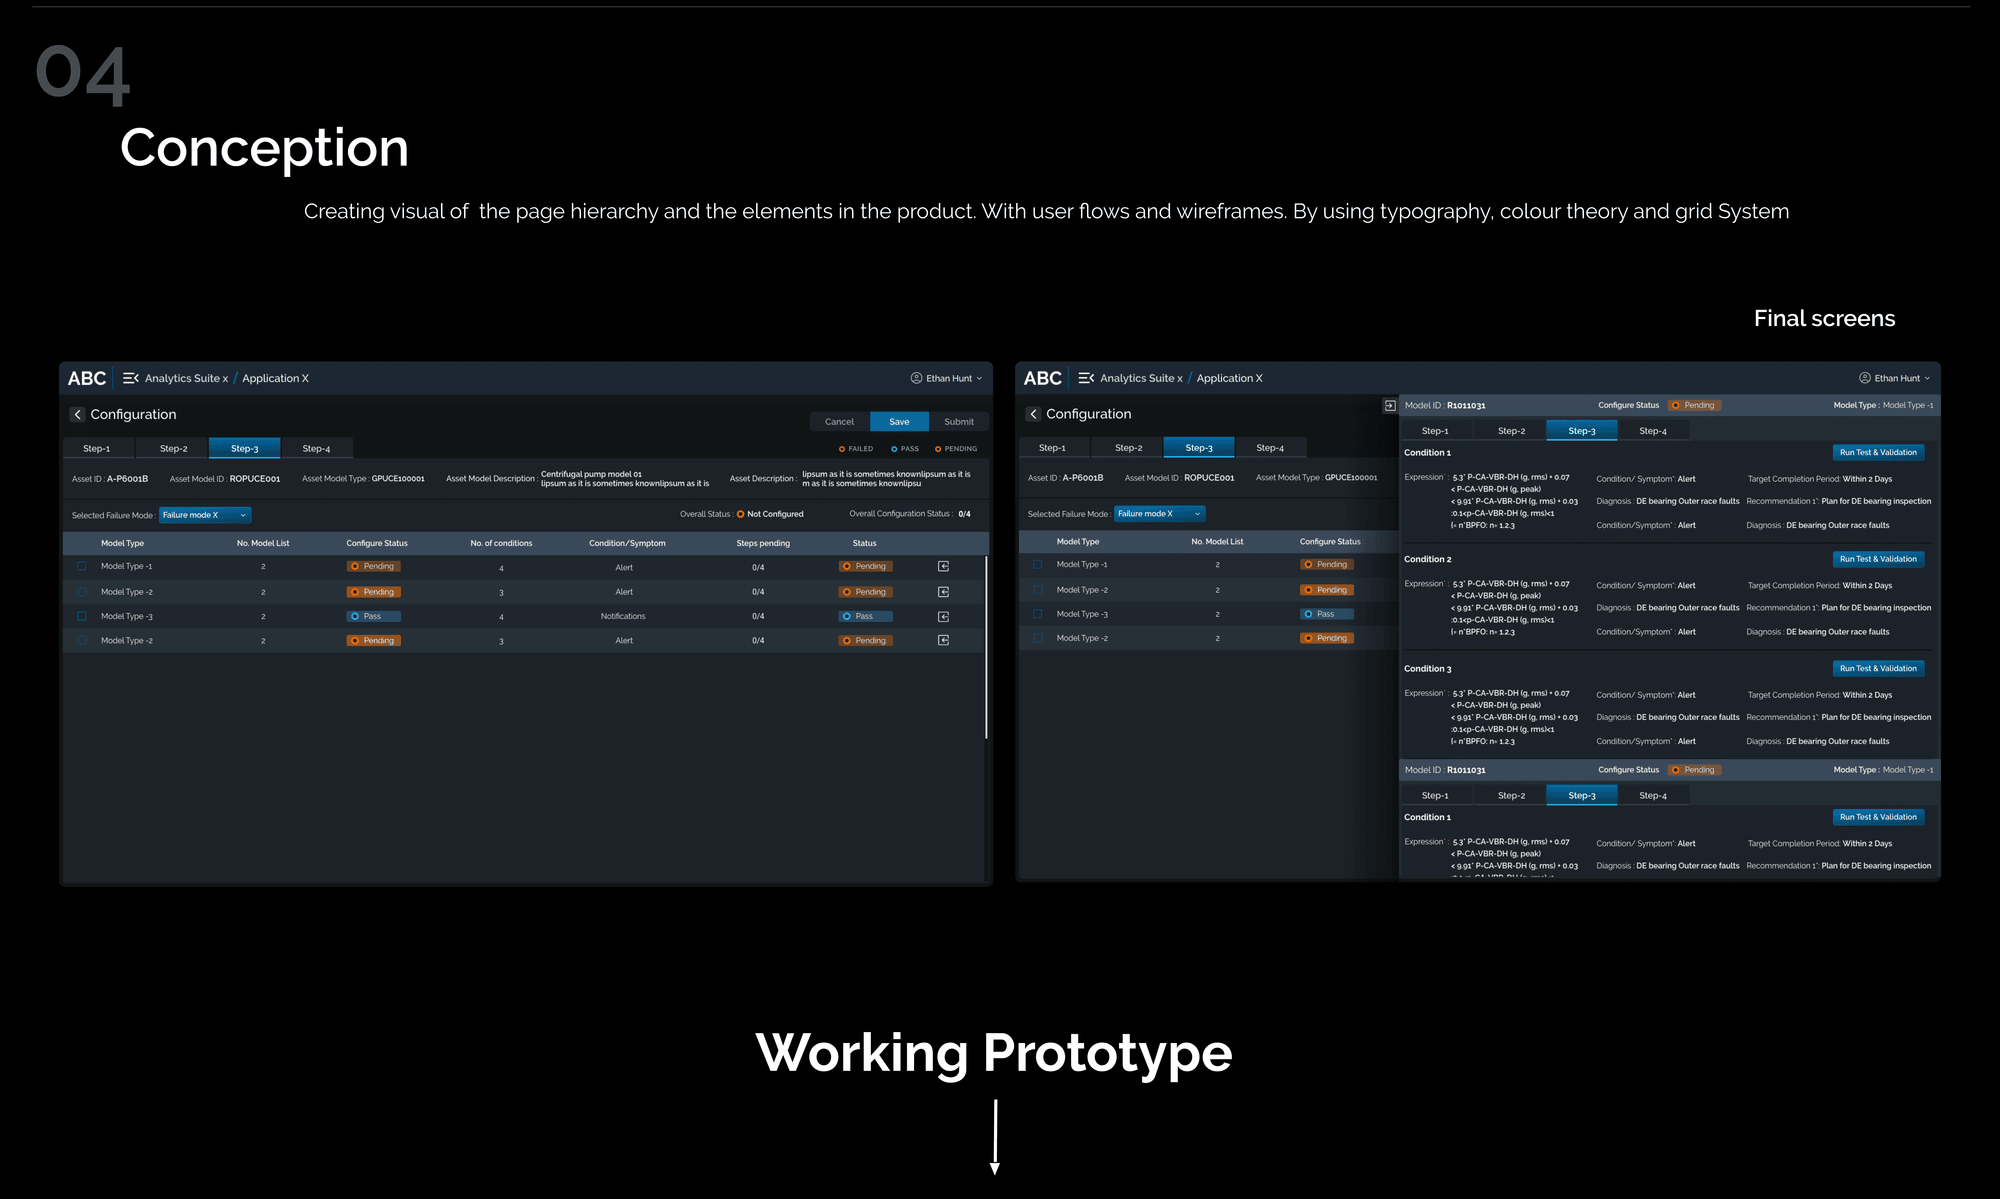
Task: Tick the last Model Type -2 checkbox, right screen
Action: point(1038,638)
